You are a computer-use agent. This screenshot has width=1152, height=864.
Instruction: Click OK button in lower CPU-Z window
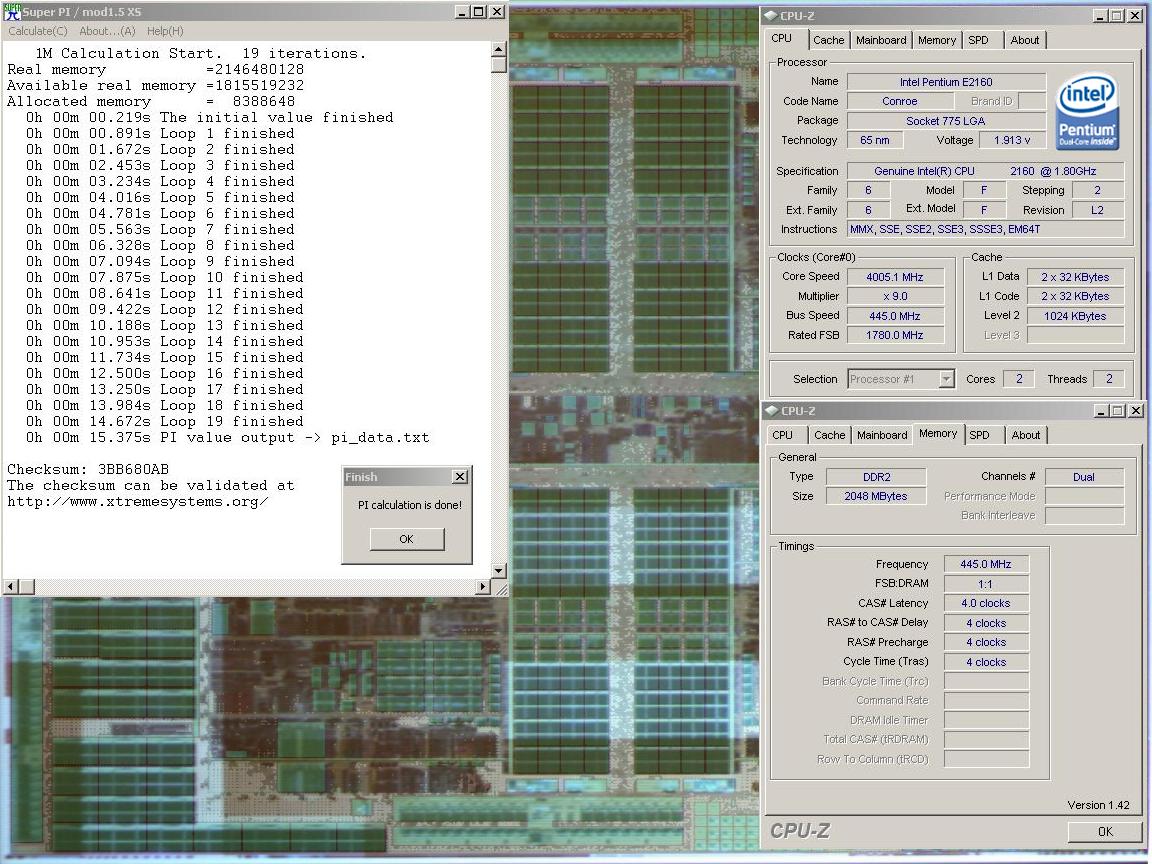coord(1105,831)
